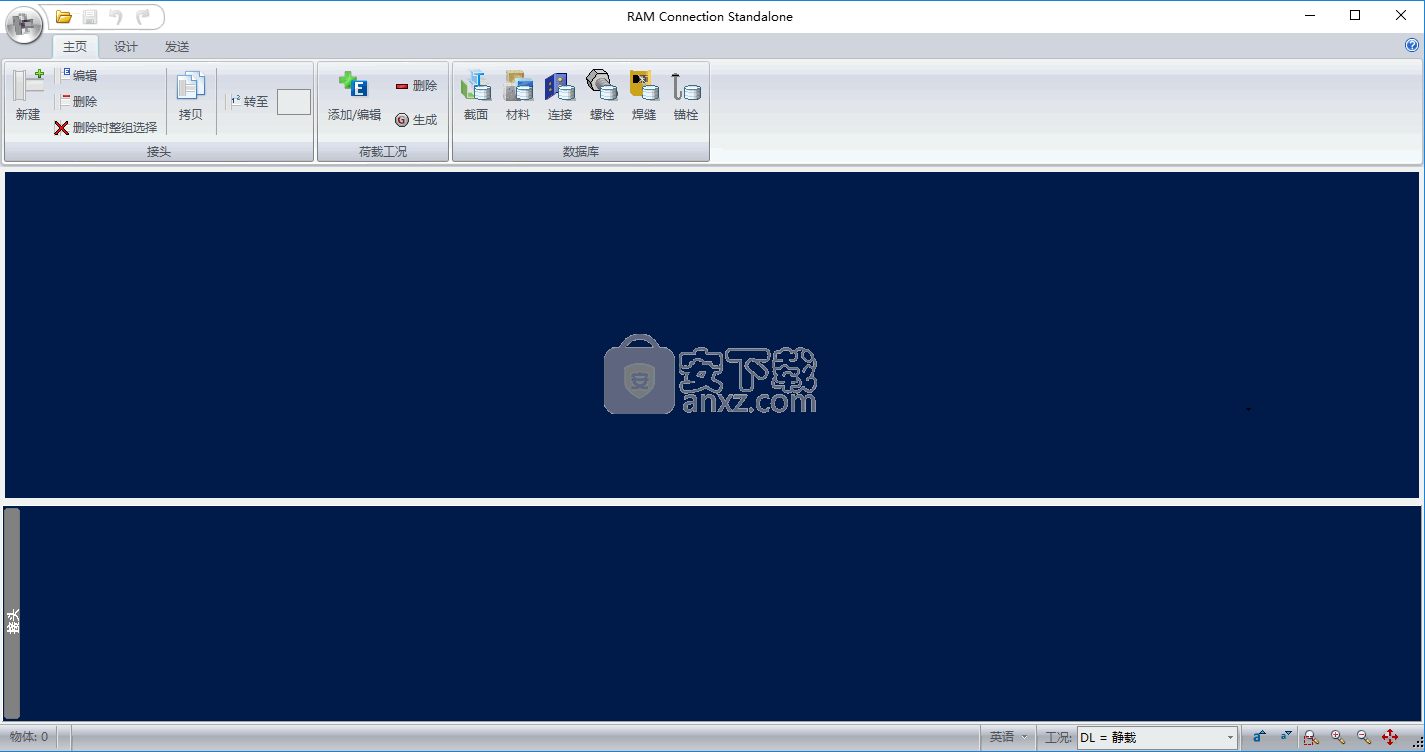Viewport: 1425px width, 752px height.
Task: Open the 连接 connections database
Action: coord(560,96)
